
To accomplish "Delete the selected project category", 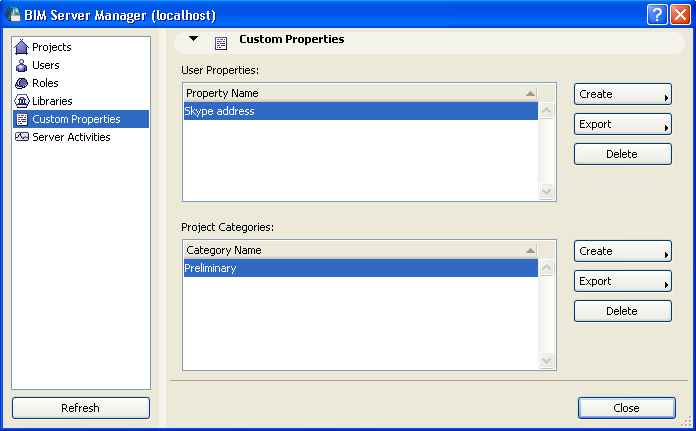I will [x=622, y=311].
